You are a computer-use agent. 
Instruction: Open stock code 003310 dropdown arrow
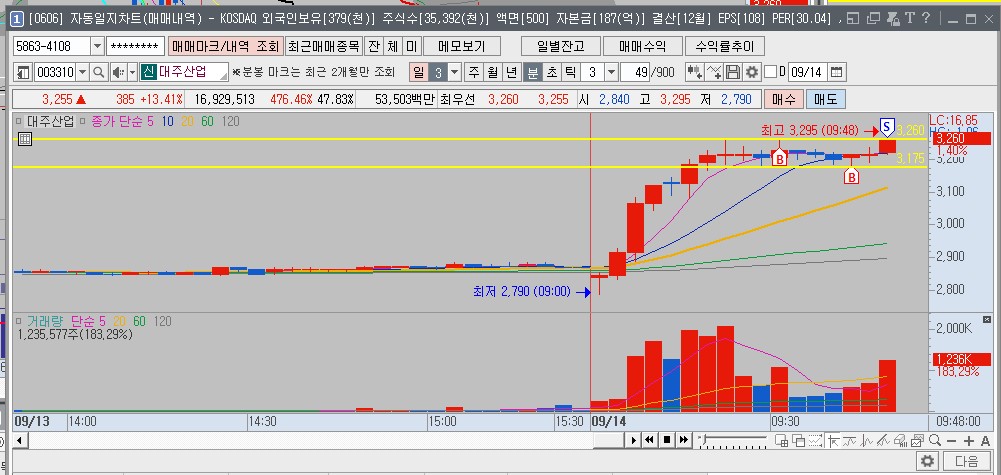click(82, 72)
